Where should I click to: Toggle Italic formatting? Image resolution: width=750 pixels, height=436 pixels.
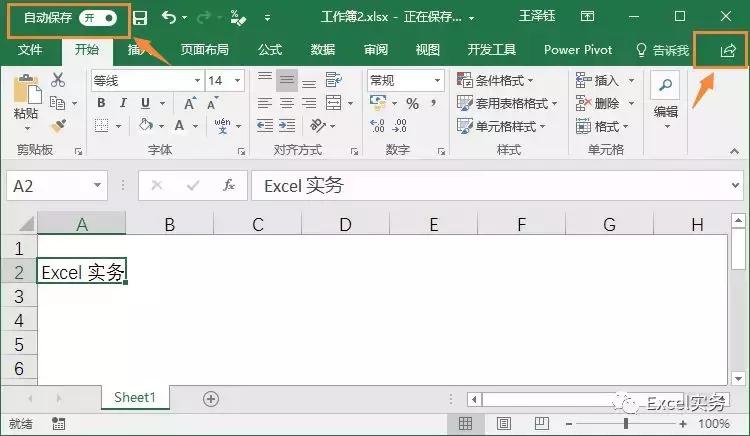tap(123, 103)
